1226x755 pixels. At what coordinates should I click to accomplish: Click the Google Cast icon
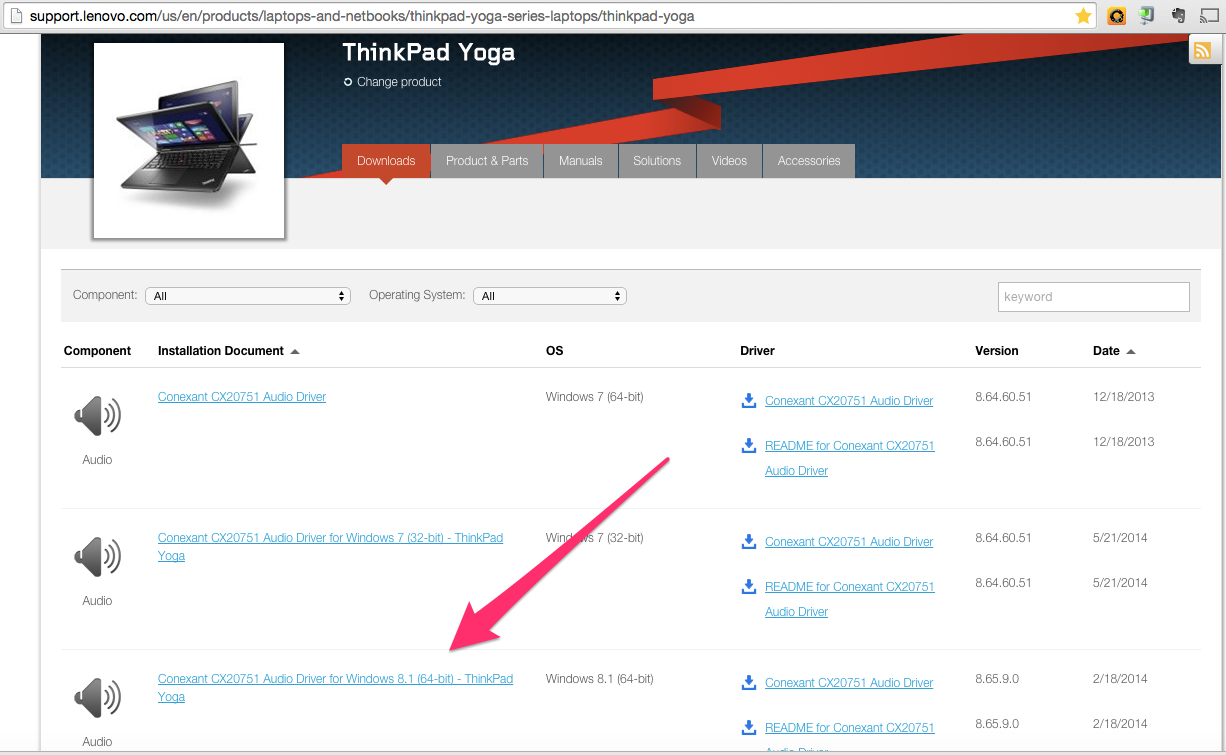point(1209,16)
